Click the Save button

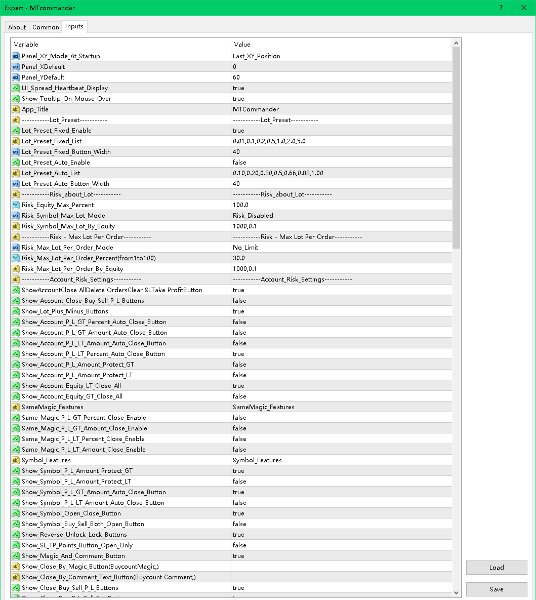click(x=497, y=589)
